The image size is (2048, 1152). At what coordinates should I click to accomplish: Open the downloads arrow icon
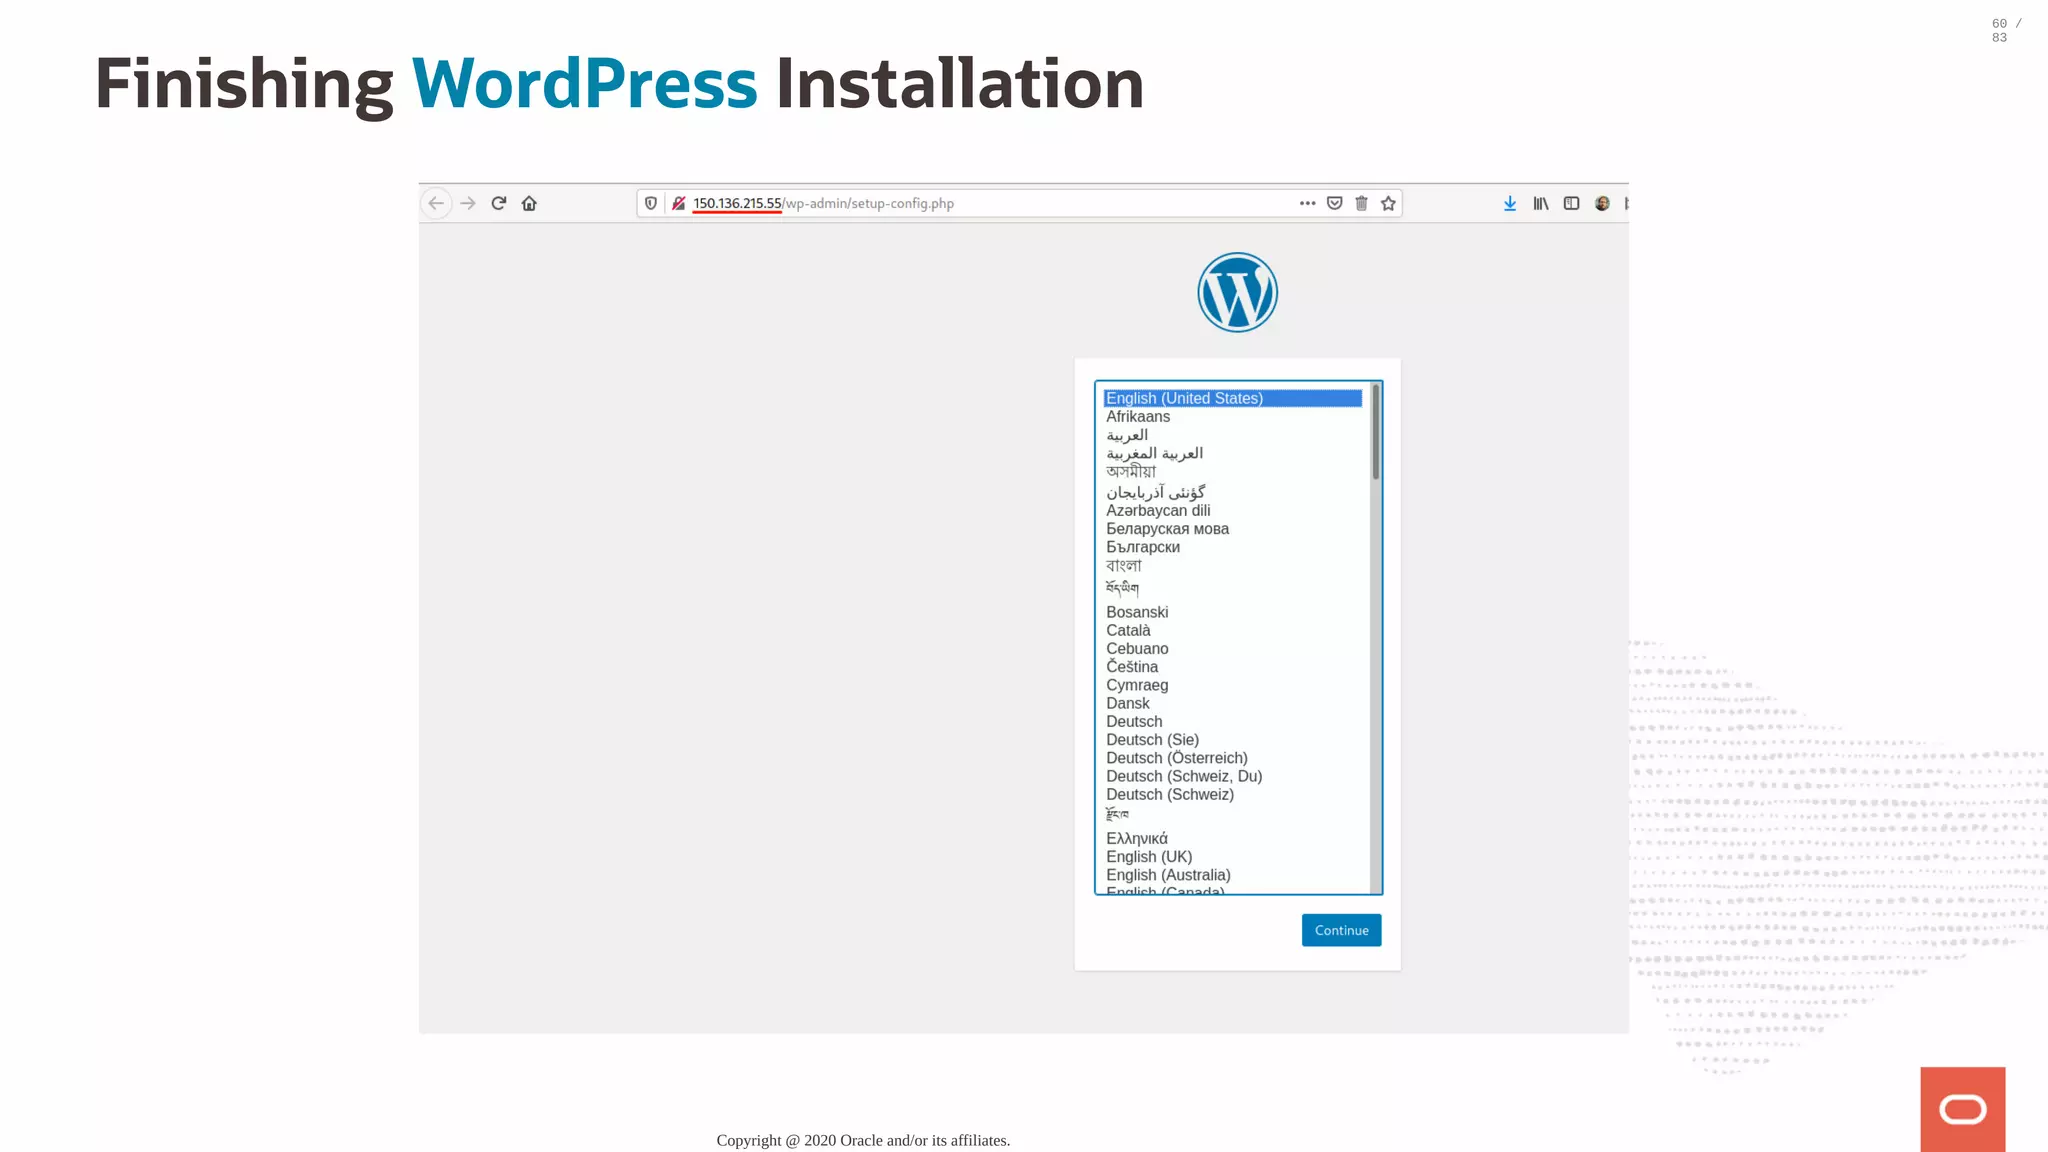pos(1510,203)
